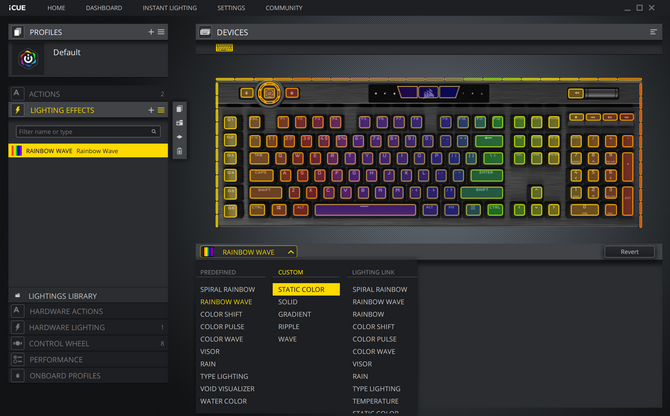Open the Control Wheel section
Image resolution: width=670 pixels, height=416 pixels.
(88, 344)
